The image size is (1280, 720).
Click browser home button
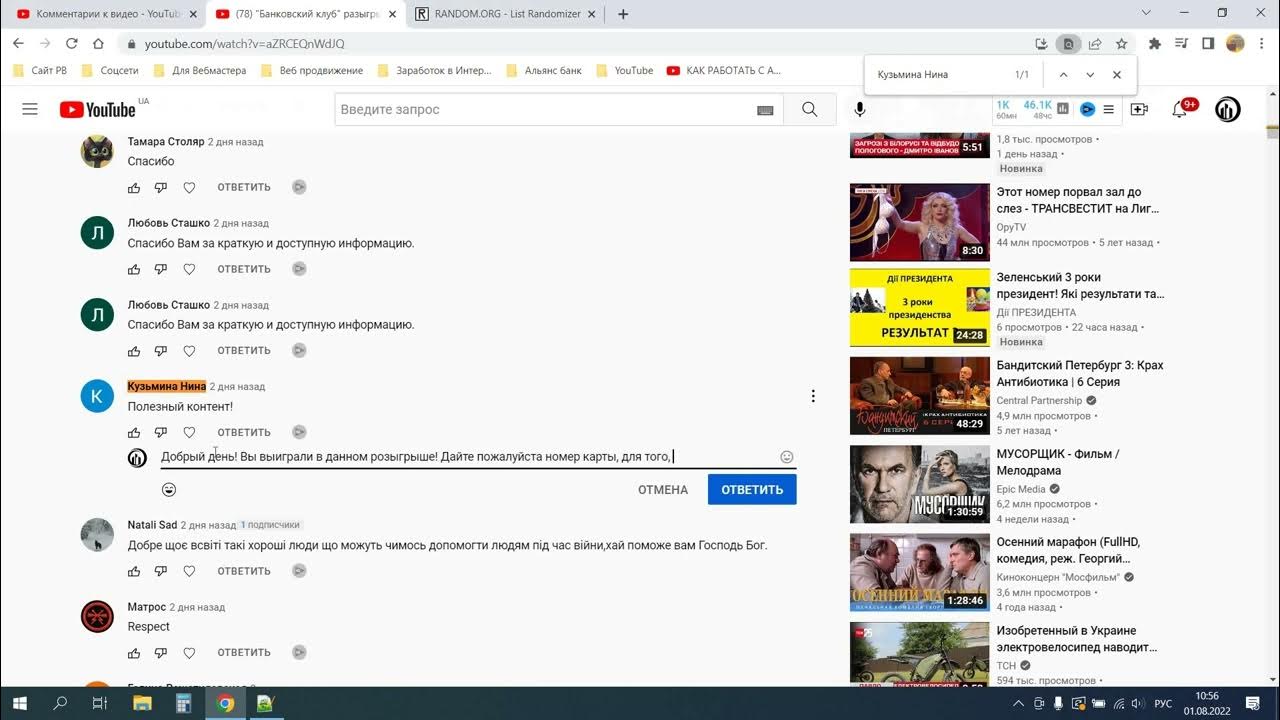coord(98,44)
